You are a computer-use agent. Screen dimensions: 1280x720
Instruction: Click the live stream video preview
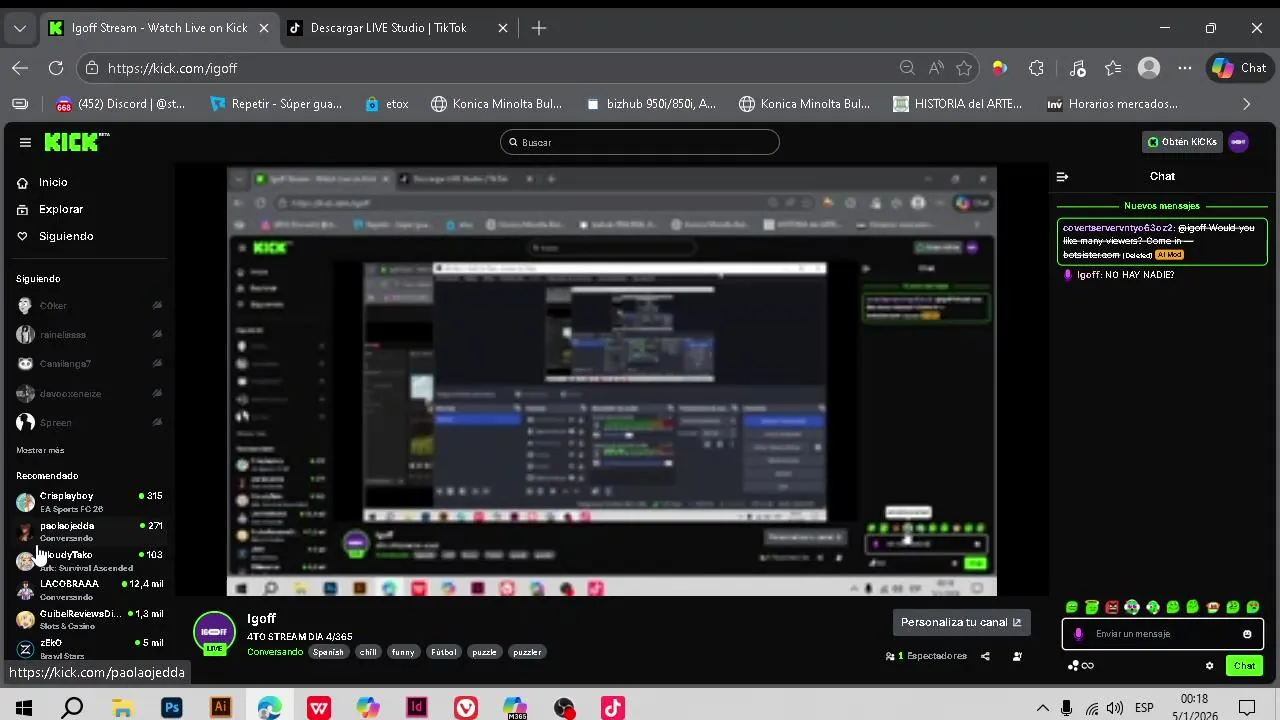click(612, 381)
